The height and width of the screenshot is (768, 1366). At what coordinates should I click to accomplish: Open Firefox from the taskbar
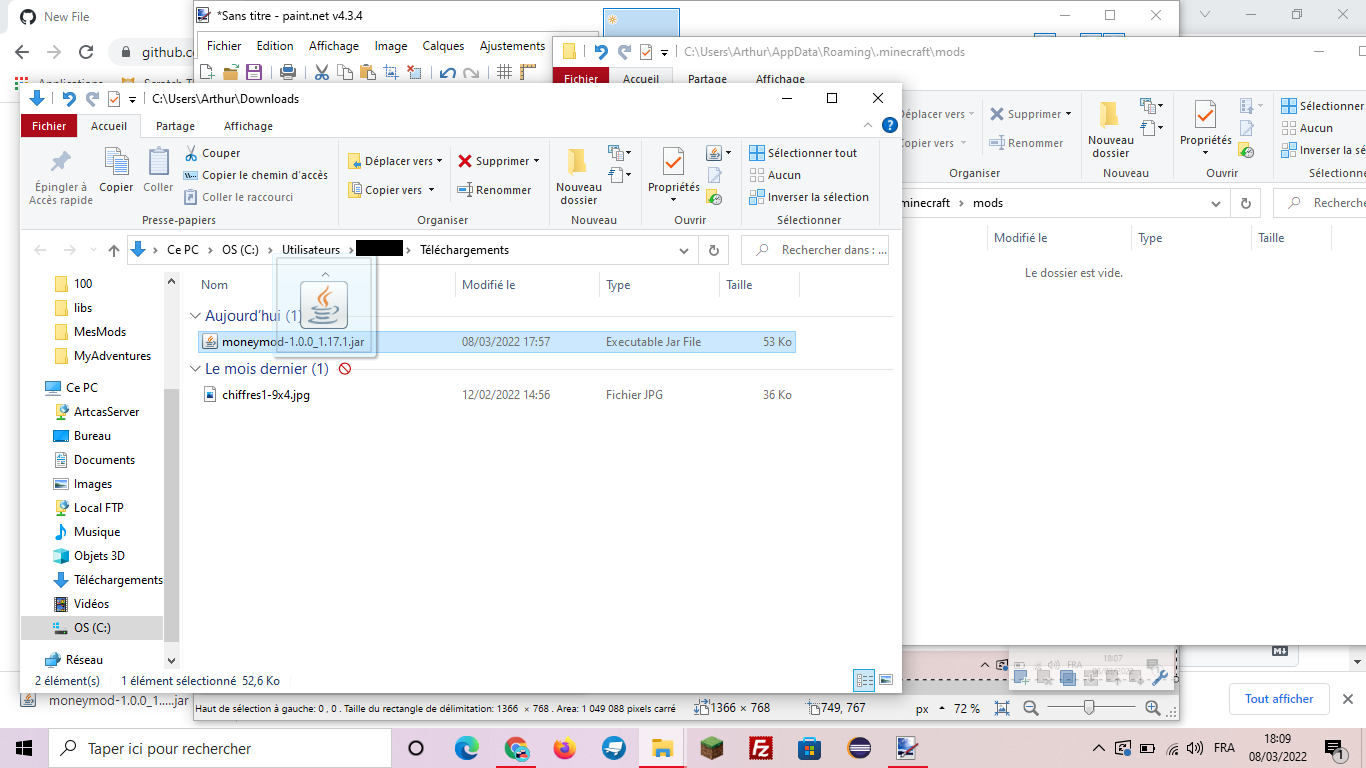564,748
